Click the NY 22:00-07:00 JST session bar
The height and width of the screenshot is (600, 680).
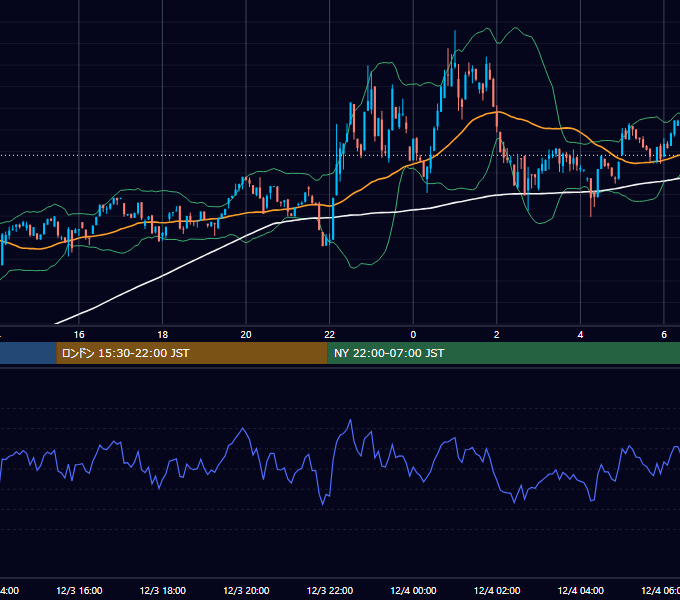[503, 353]
